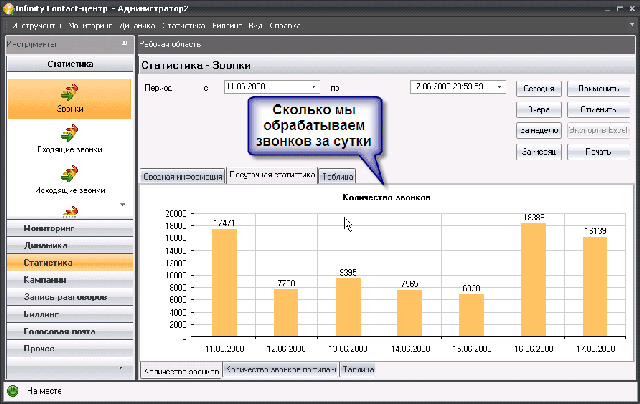Click the Экспорт в Excel button
The height and width of the screenshot is (404, 640).
tap(598, 131)
